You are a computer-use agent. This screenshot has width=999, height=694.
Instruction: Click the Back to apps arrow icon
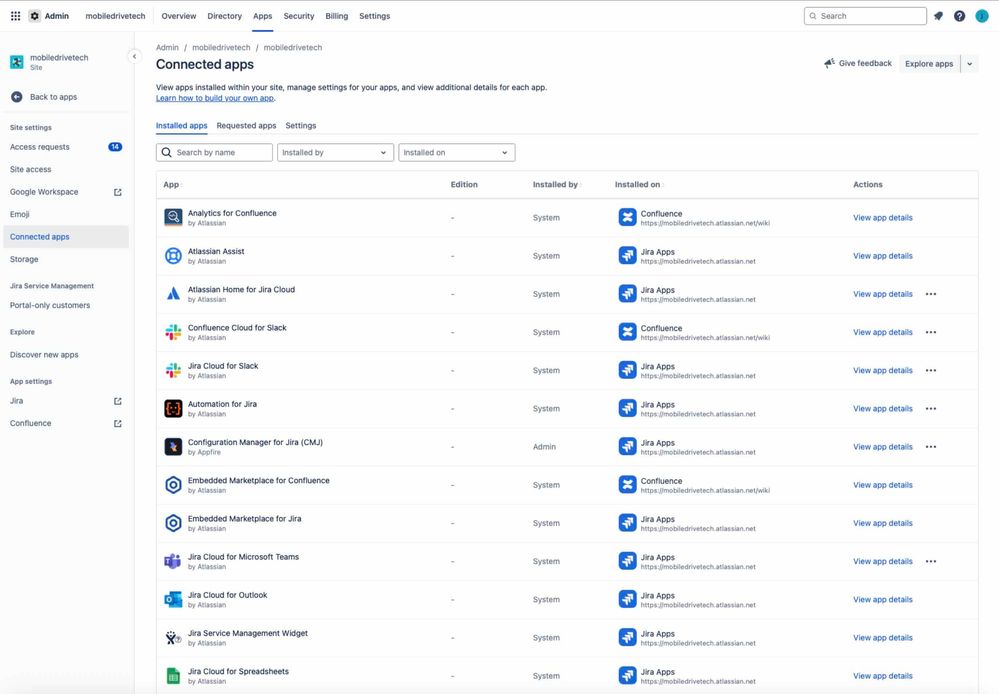click(17, 97)
